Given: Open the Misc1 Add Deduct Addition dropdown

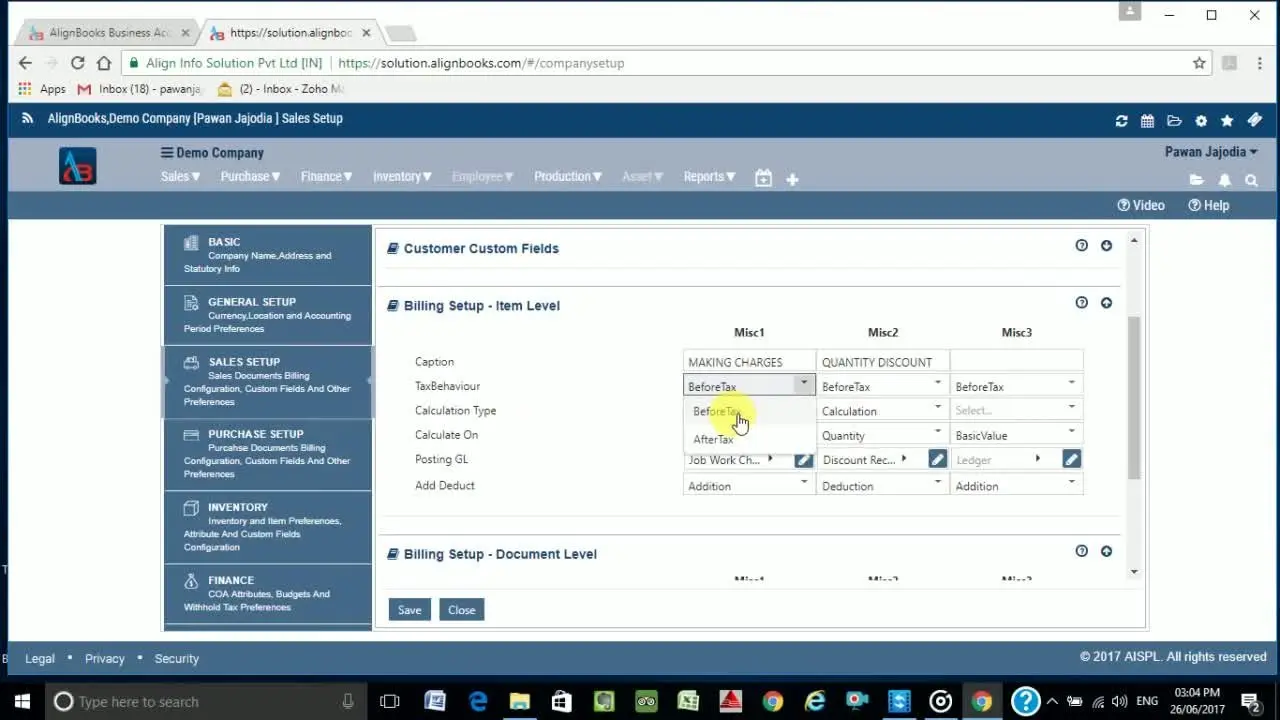Looking at the screenshot, I should pyautogui.click(x=749, y=485).
